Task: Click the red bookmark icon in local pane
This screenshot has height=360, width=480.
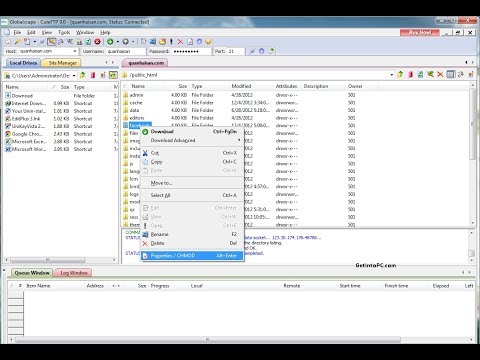Action: 93,75
